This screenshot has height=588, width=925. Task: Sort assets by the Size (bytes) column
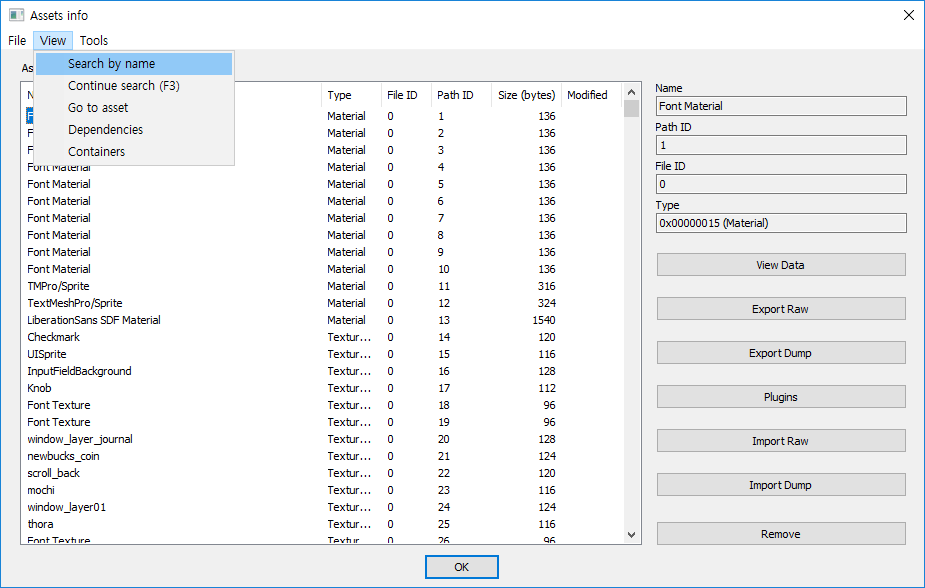tap(526, 95)
